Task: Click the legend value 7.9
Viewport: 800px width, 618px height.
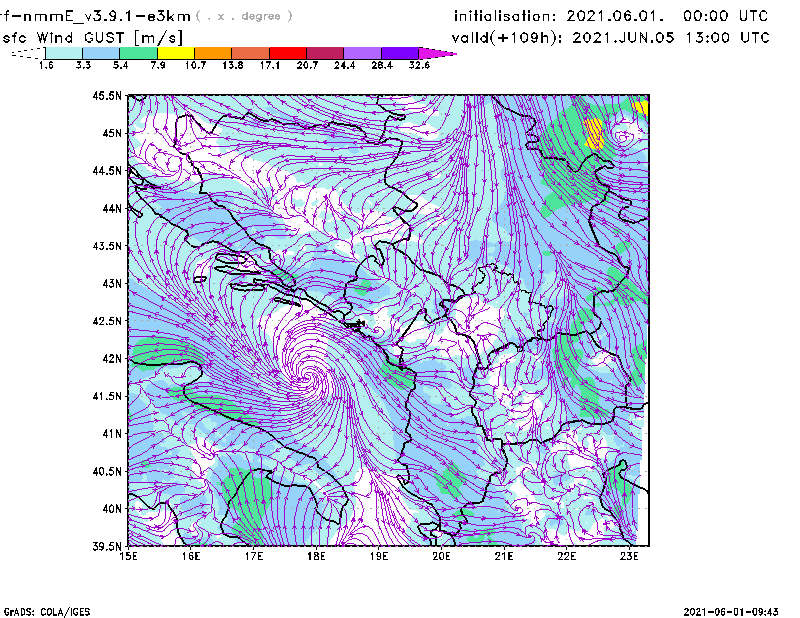Action: (158, 65)
